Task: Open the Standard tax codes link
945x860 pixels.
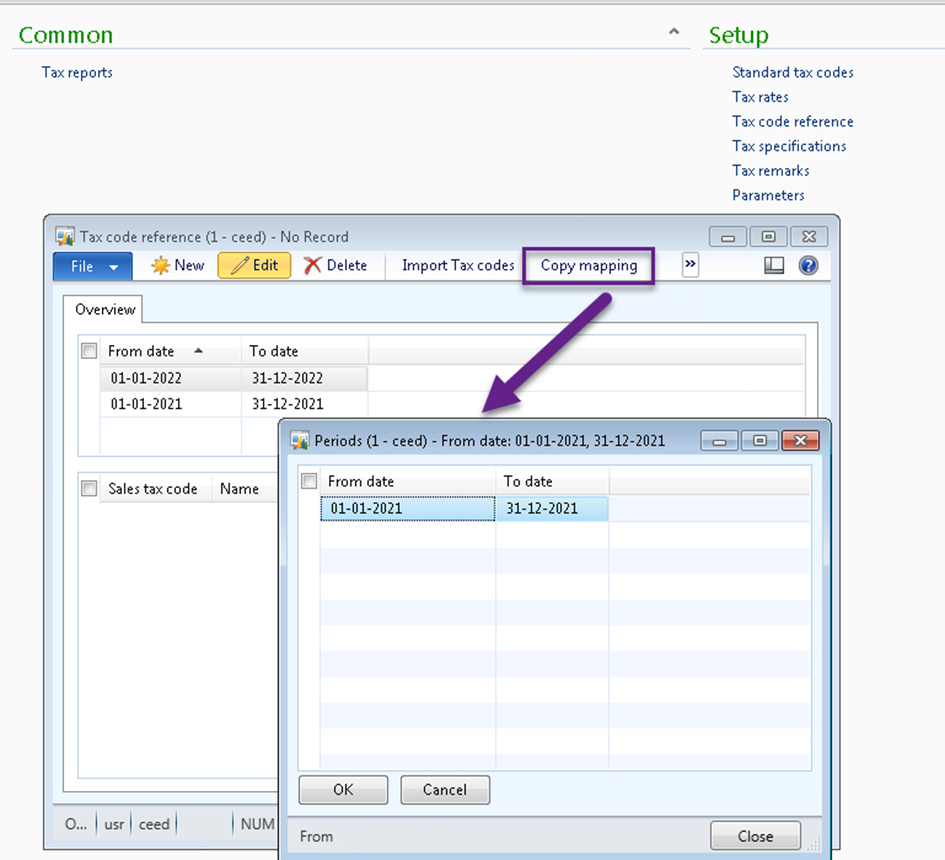Action: coord(793,72)
